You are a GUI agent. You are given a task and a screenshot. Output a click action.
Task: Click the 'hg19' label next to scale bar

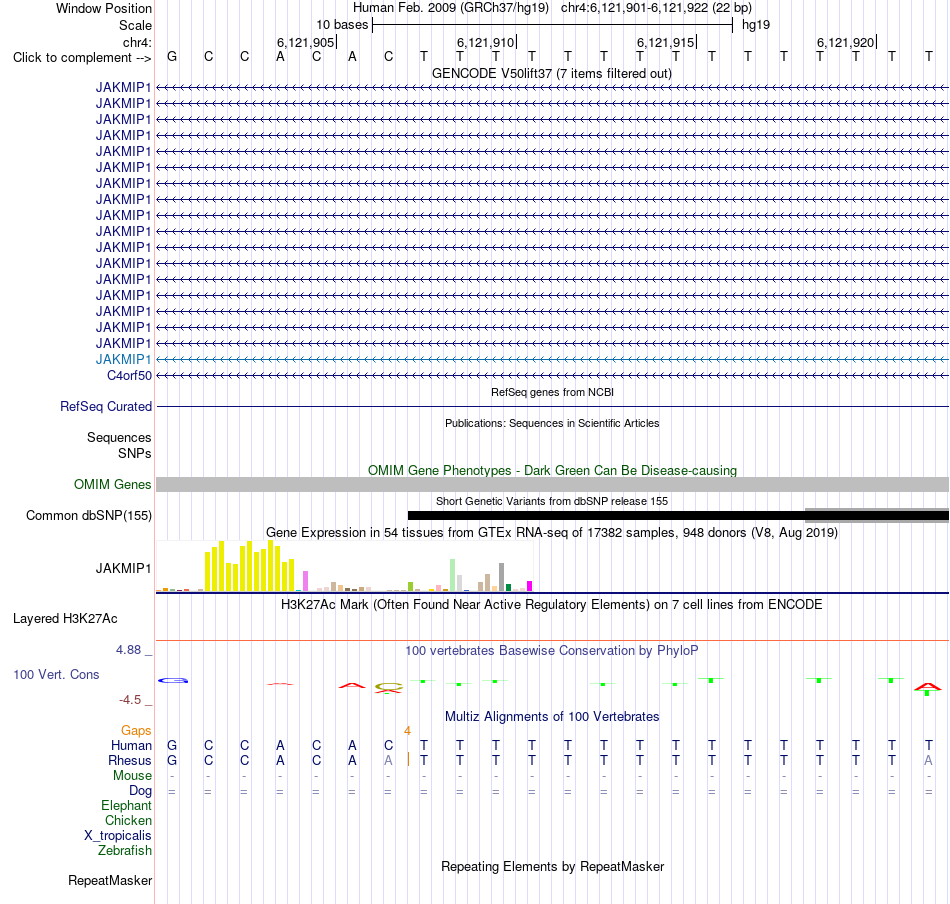point(756,25)
